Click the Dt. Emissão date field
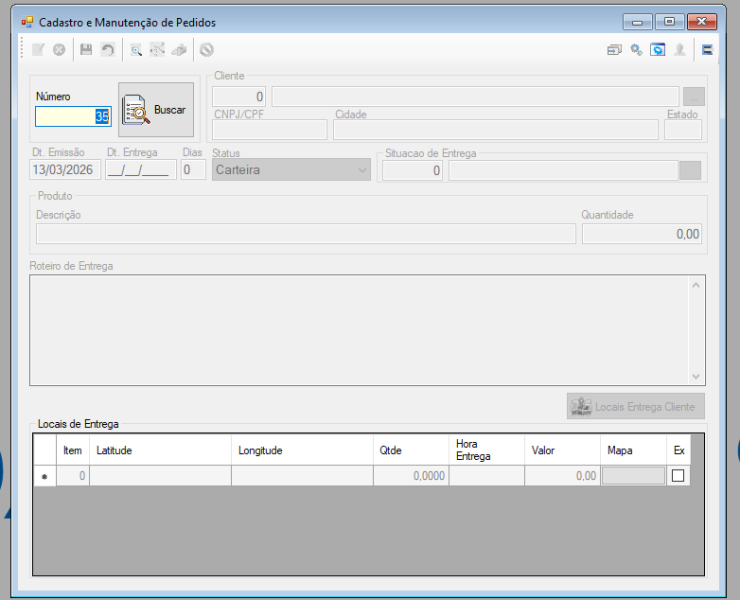The height and width of the screenshot is (600, 740). [x=65, y=170]
